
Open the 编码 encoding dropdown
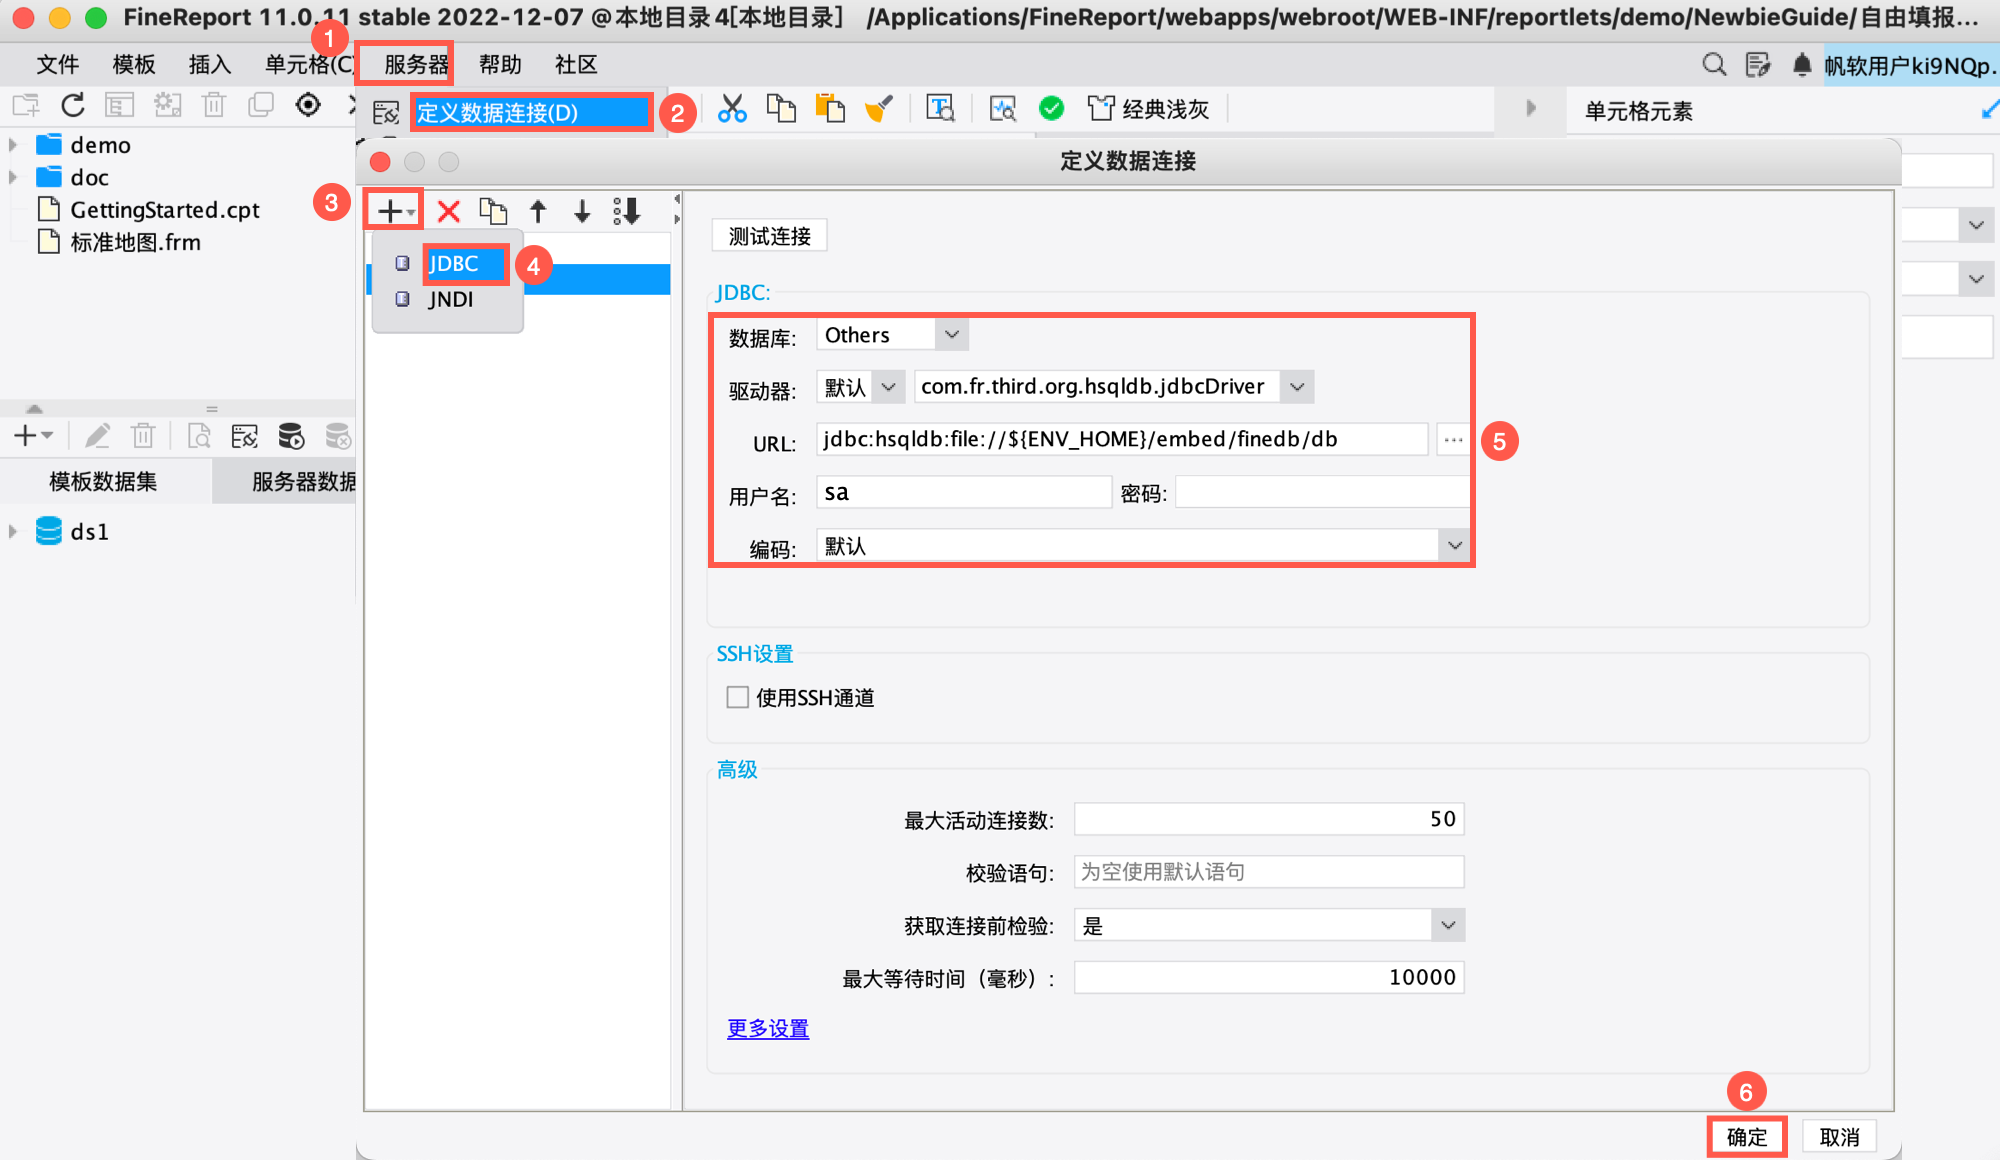(1454, 546)
